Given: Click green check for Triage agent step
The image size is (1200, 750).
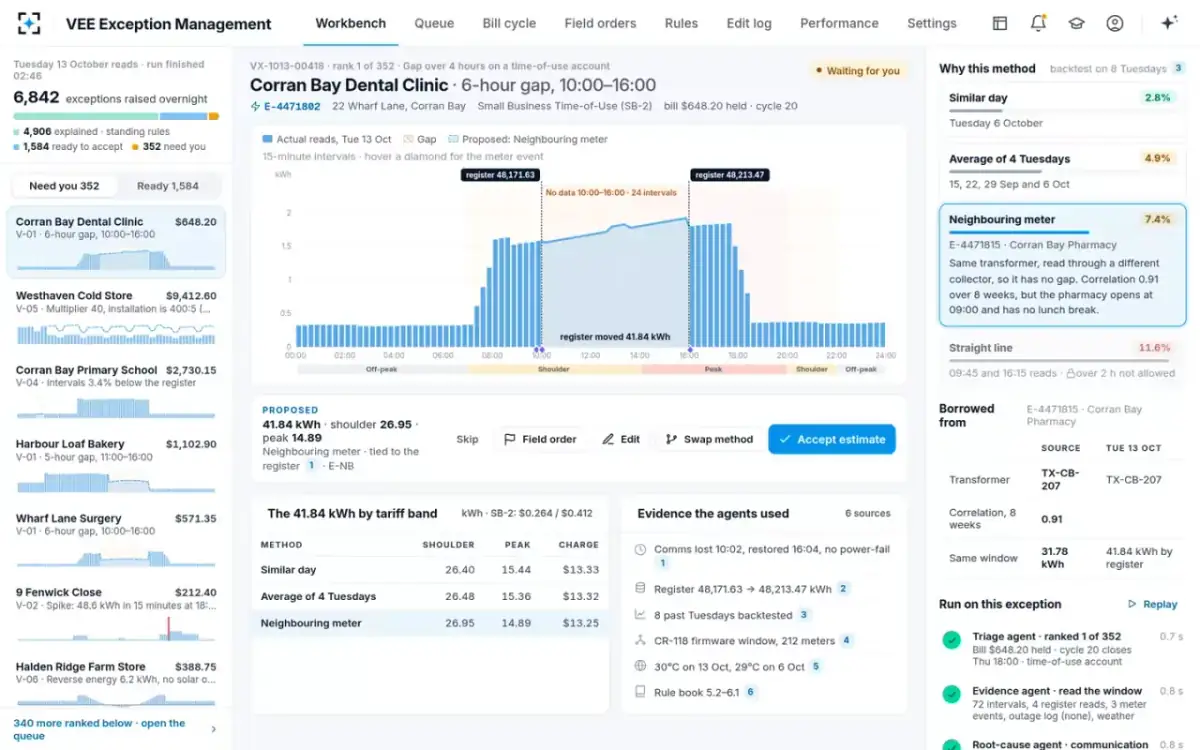Looking at the screenshot, I should 951,640.
